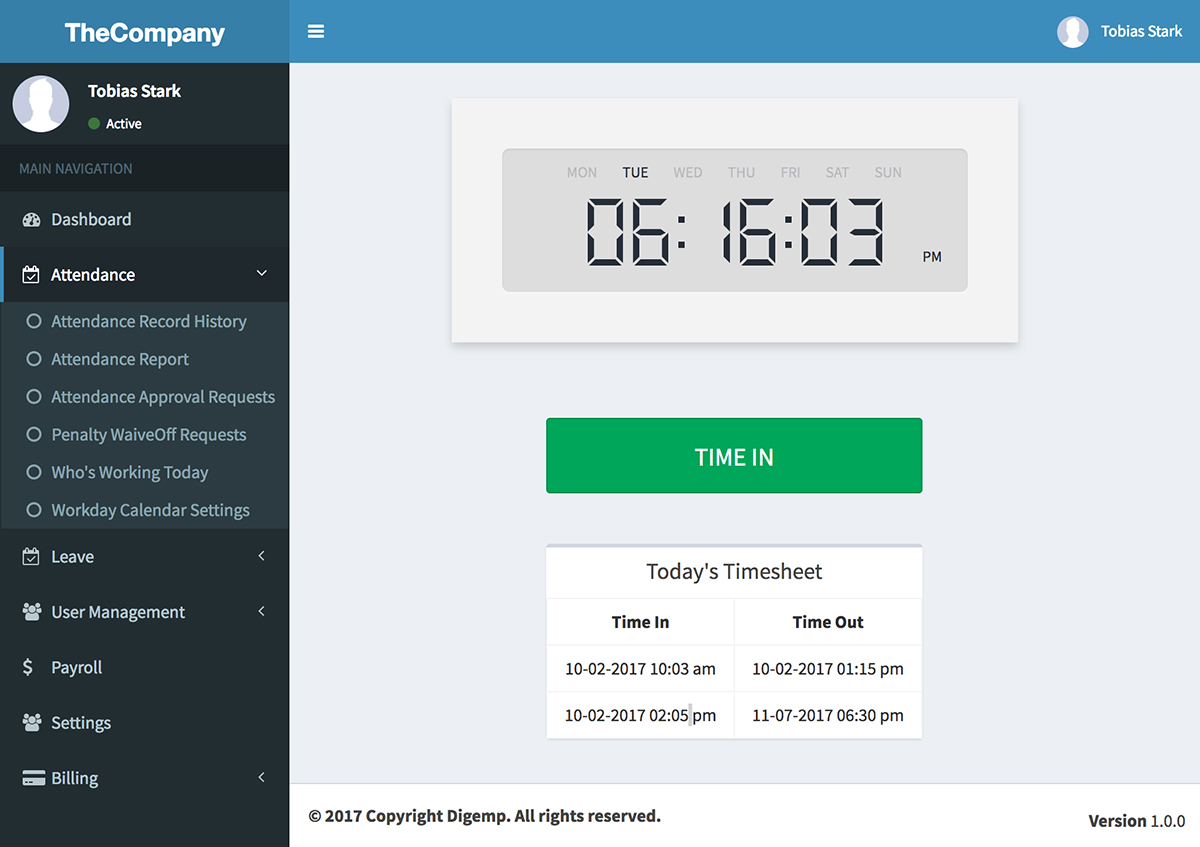Select cell 10-02-2017 01:15 pm
The height and width of the screenshot is (847, 1200).
[x=828, y=669]
